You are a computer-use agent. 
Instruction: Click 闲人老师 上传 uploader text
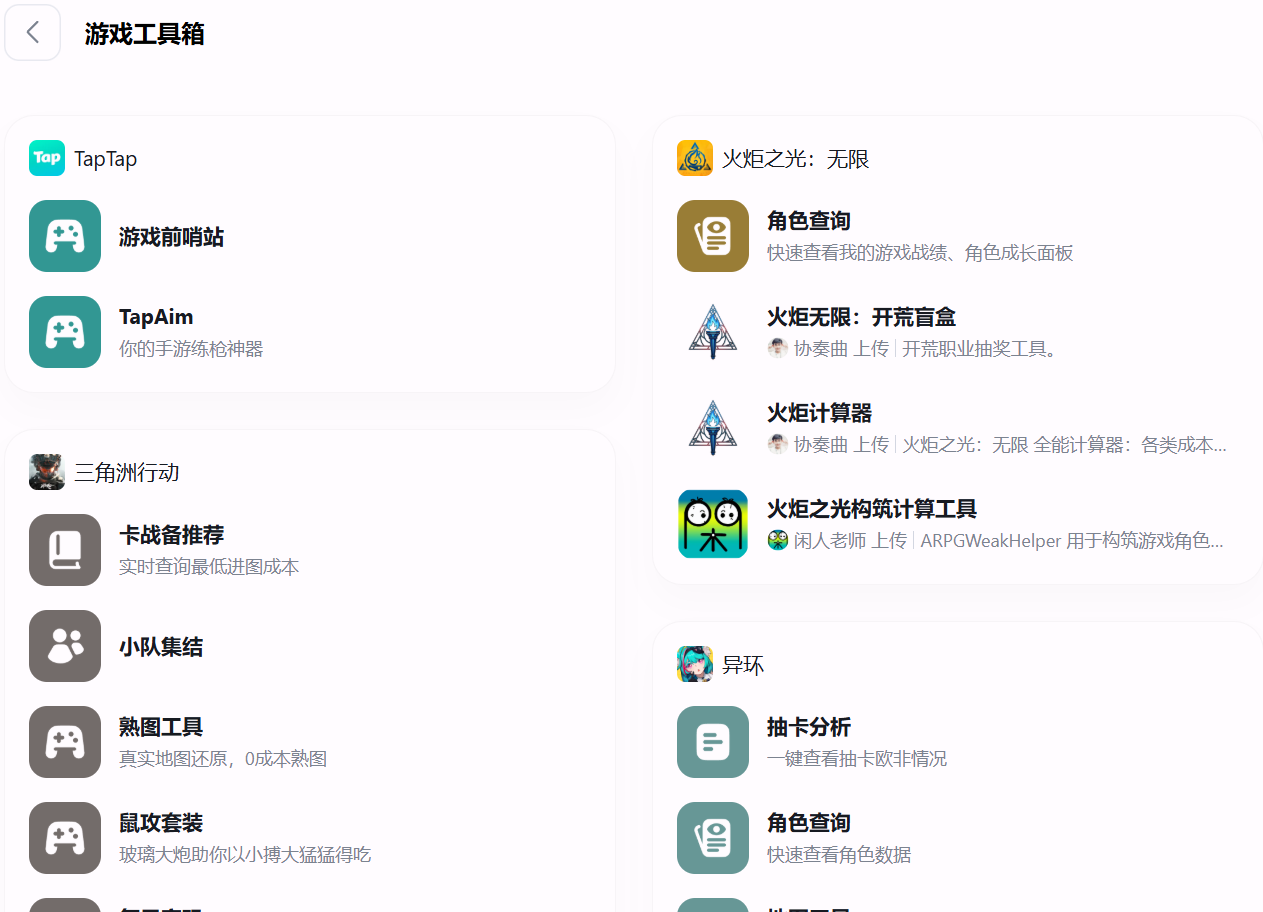coord(850,541)
